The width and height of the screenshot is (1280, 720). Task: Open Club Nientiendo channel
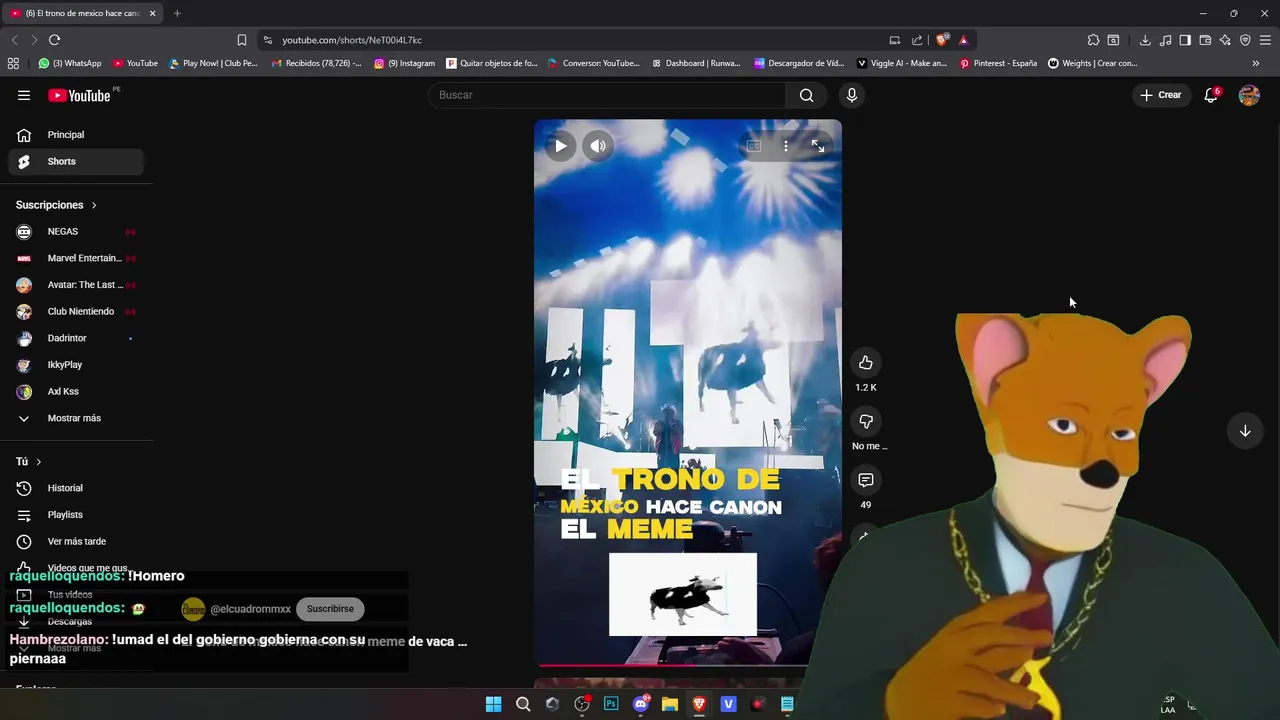[x=76, y=311]
